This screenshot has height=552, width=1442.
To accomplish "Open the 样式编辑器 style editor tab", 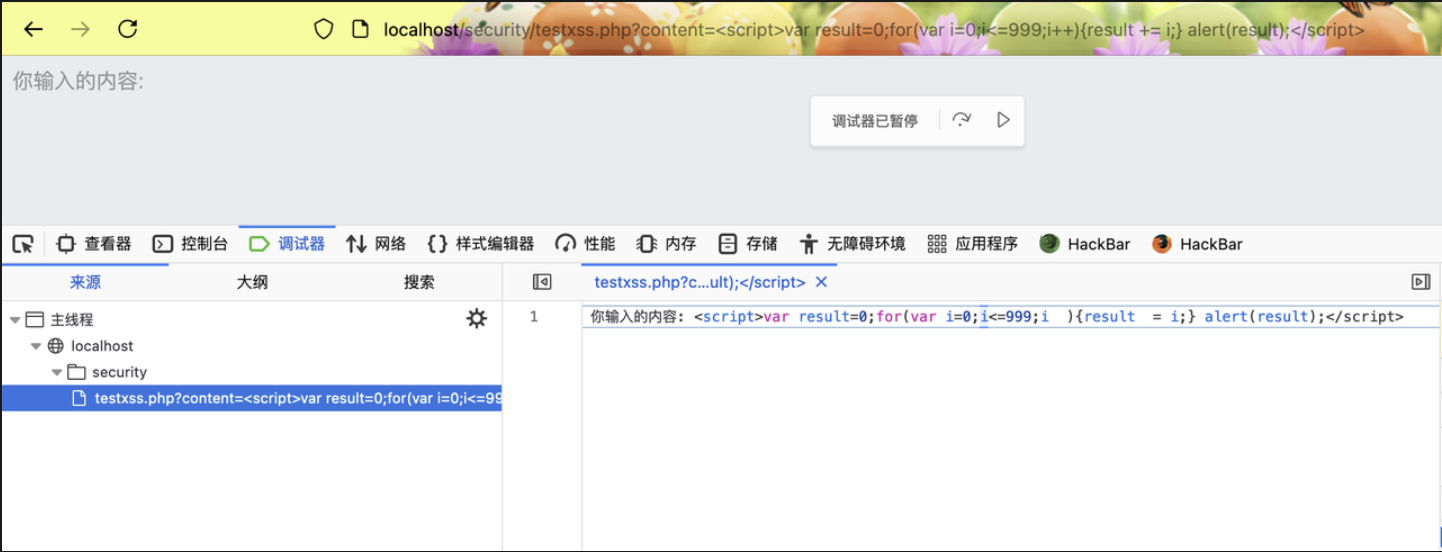I will (480, 244).
